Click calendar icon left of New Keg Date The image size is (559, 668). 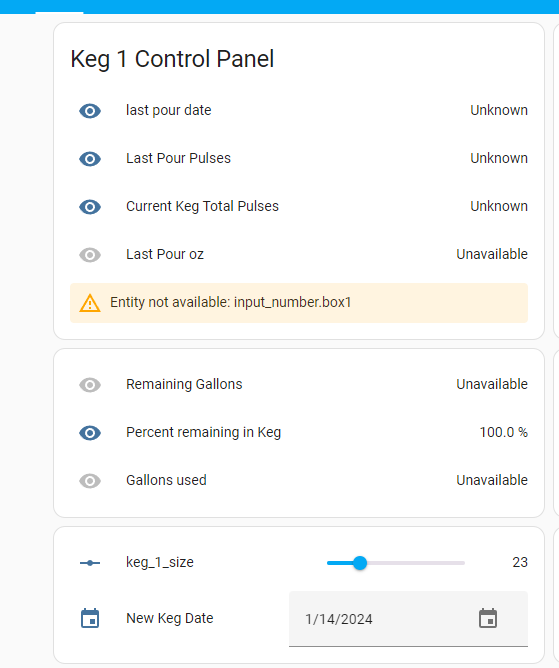pos(90,618)
